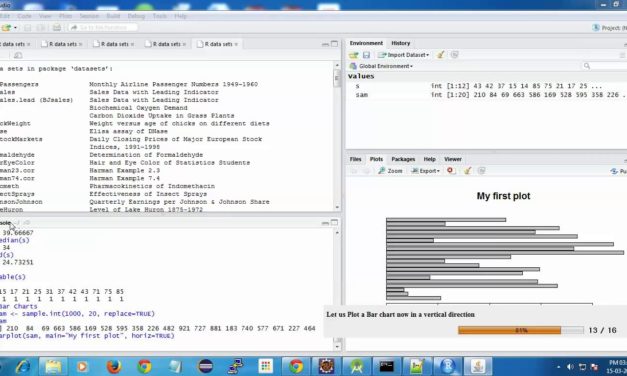Click the refresh icon in Environment toolbar
627x376 pixels.
(x=454, y=55)
